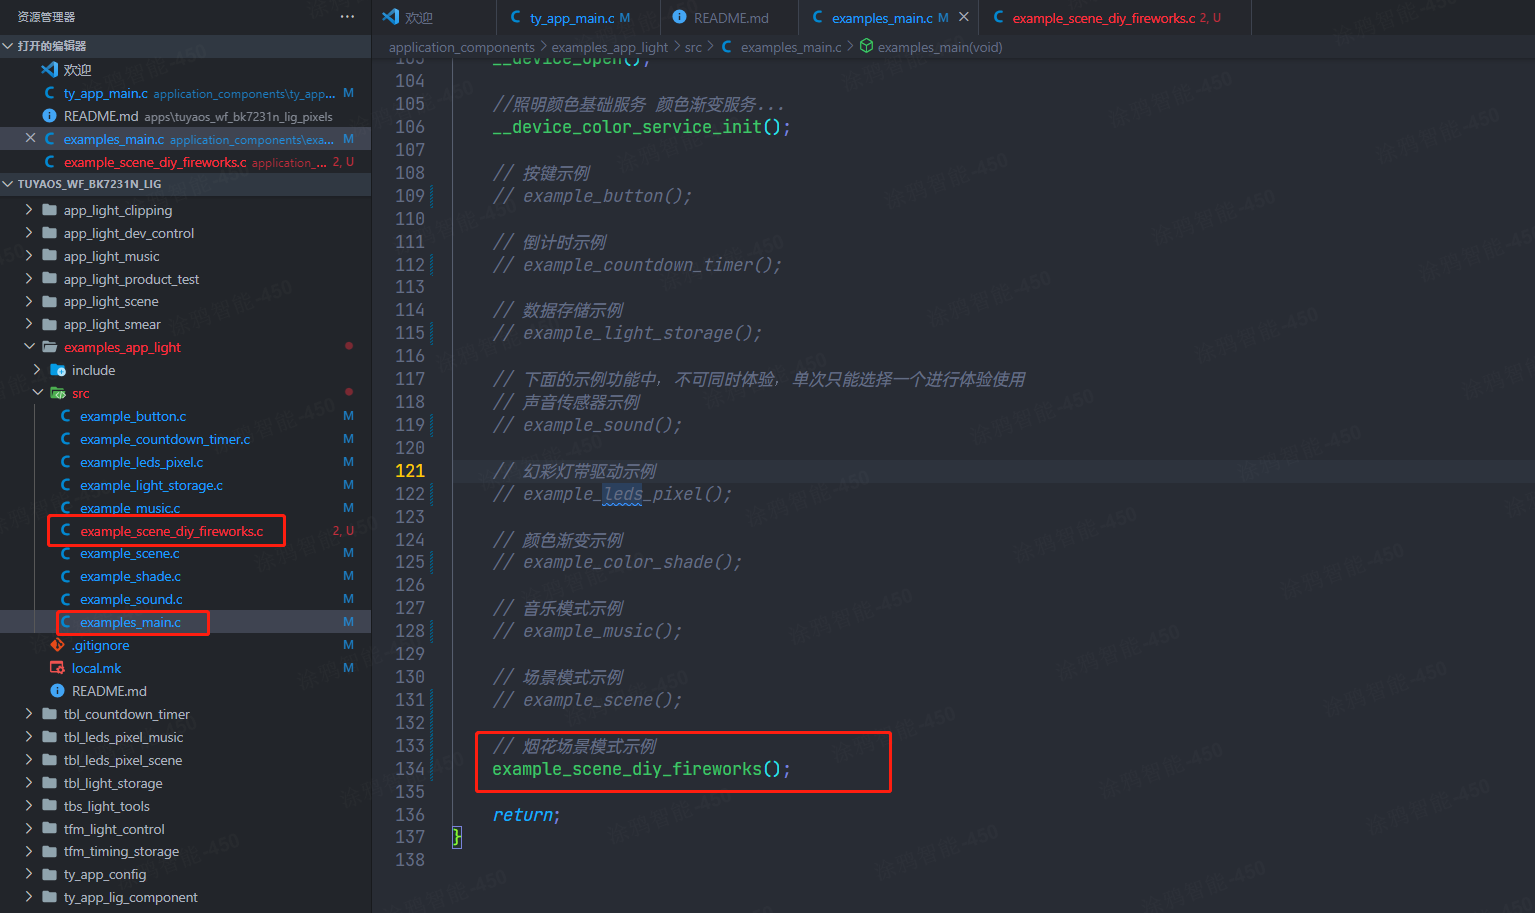Click the src folder icon
This screenshot has width=1535, height=913.
(x=58, y=393)
